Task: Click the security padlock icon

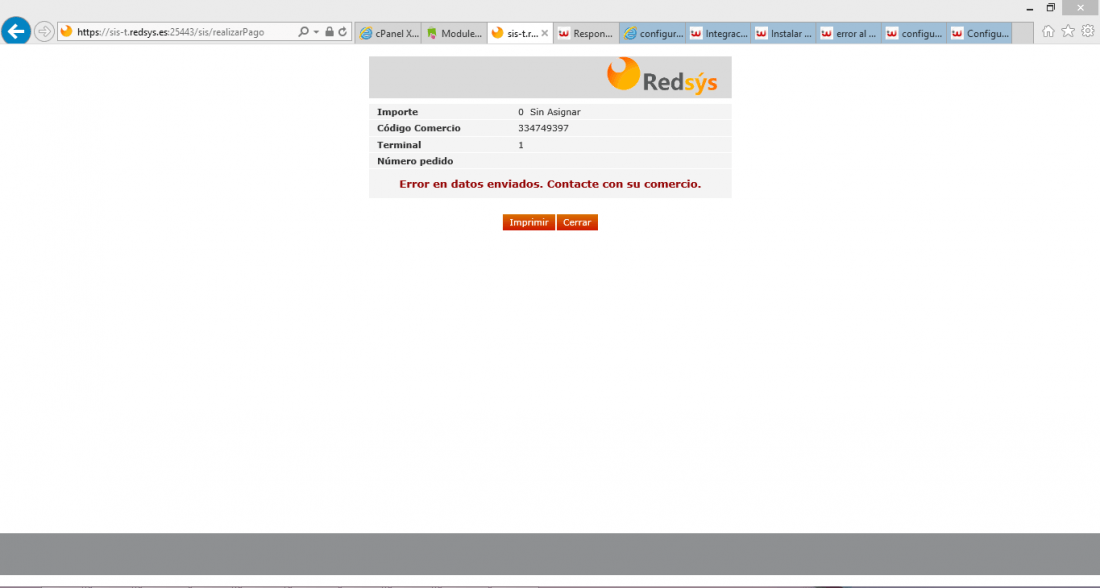Action: (x=329, y=32)
